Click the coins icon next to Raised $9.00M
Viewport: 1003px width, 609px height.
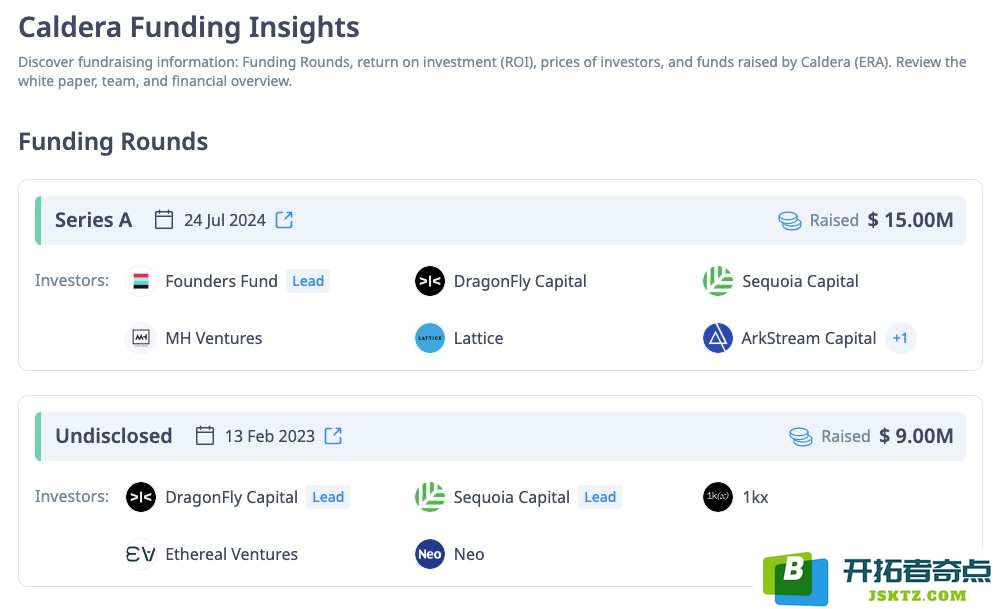point(801,436)
